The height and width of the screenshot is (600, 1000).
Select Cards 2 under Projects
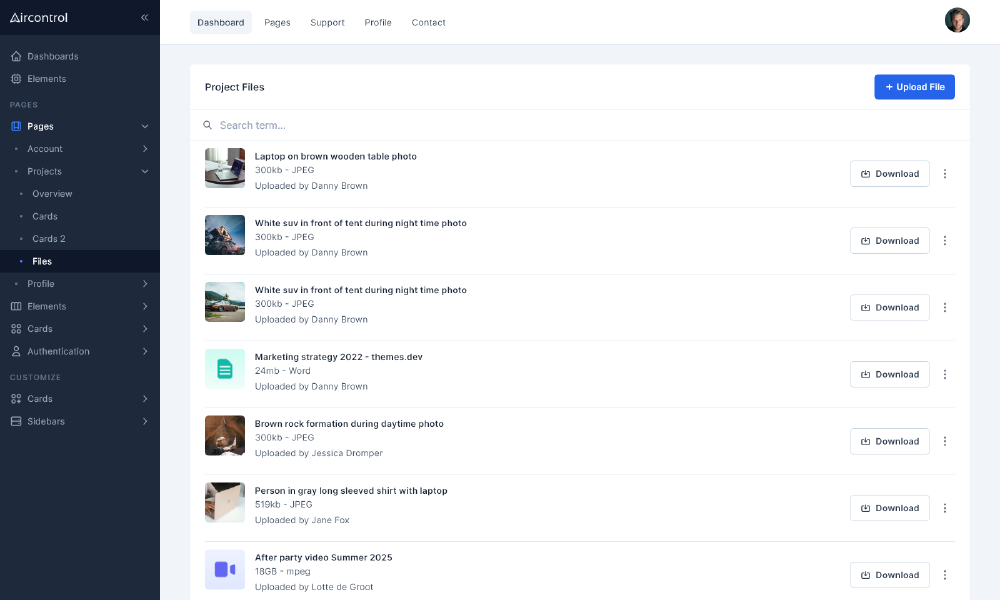[x=49, y=239]
